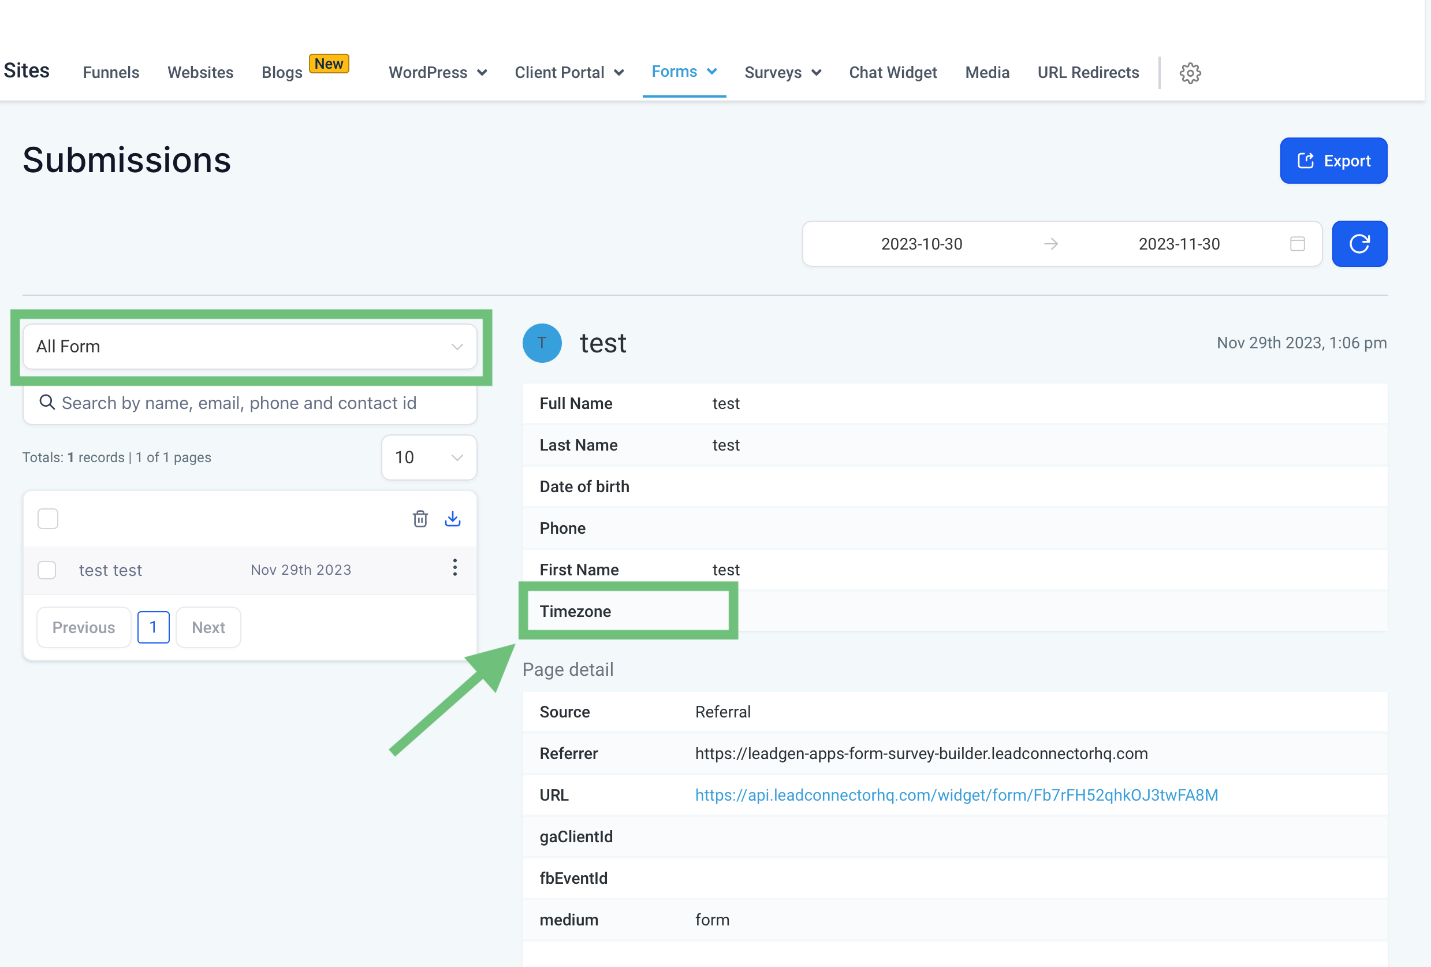Go to the Funnels tab
This screenshot has height=967, width=1431.
point(111,73)
